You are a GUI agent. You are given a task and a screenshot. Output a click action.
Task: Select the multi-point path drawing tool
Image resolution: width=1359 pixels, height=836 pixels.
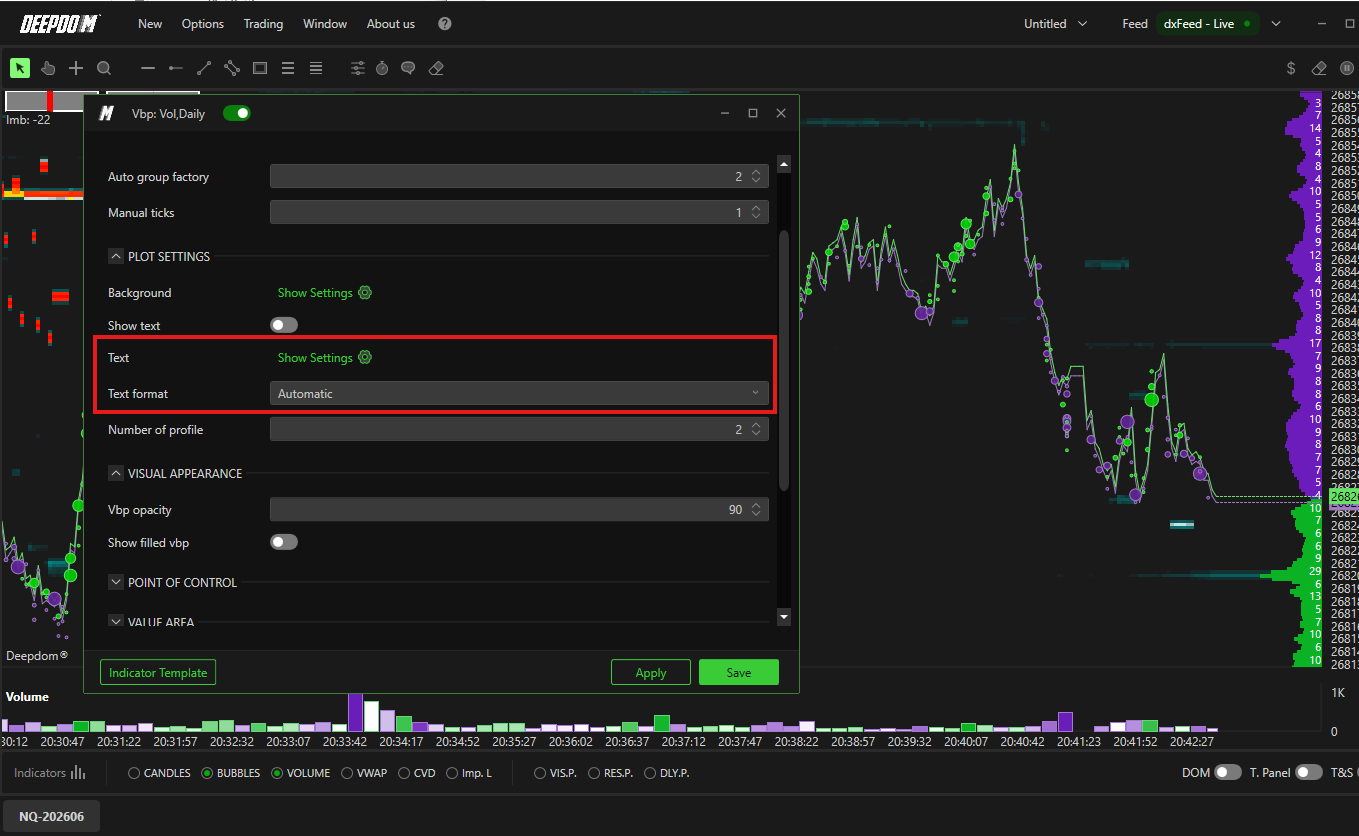coord(232,68)
